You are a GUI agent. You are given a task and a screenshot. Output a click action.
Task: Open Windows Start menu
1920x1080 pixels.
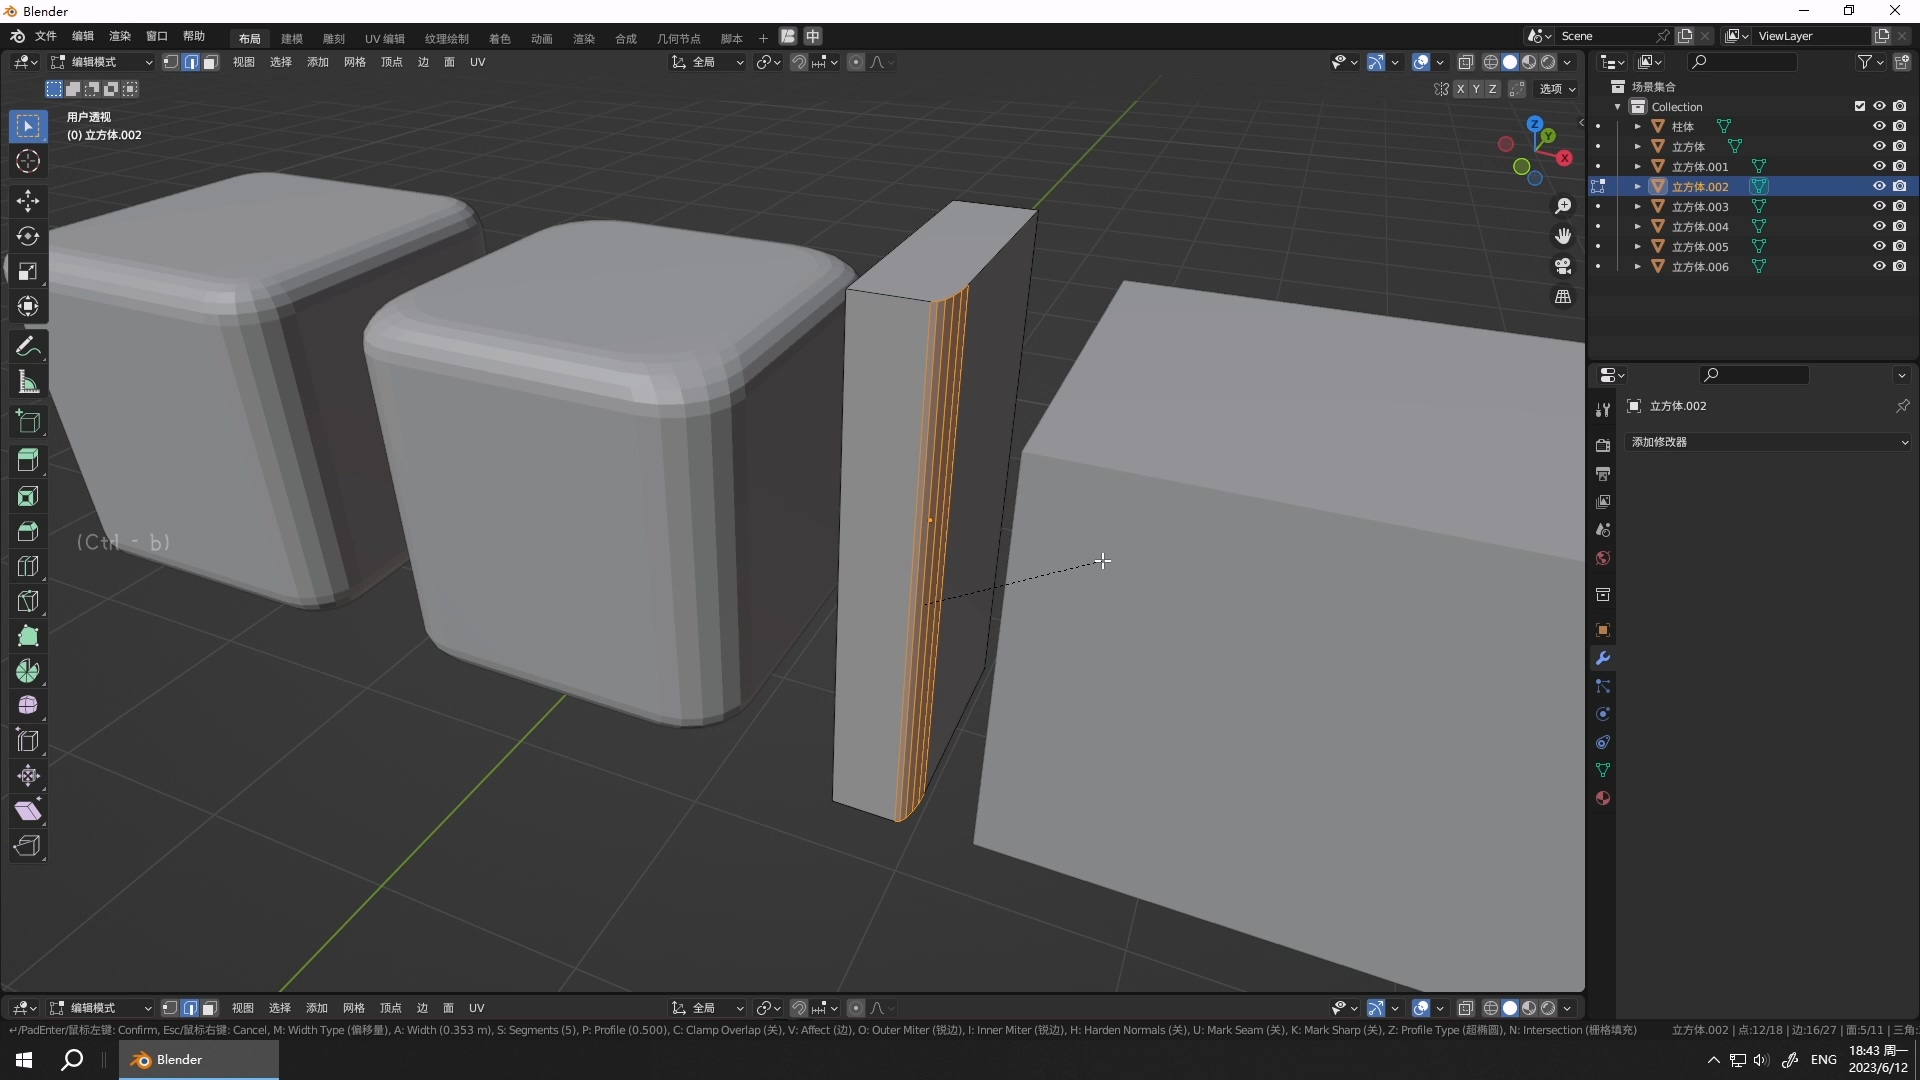pyautogui.click(x=24, y=1060)
